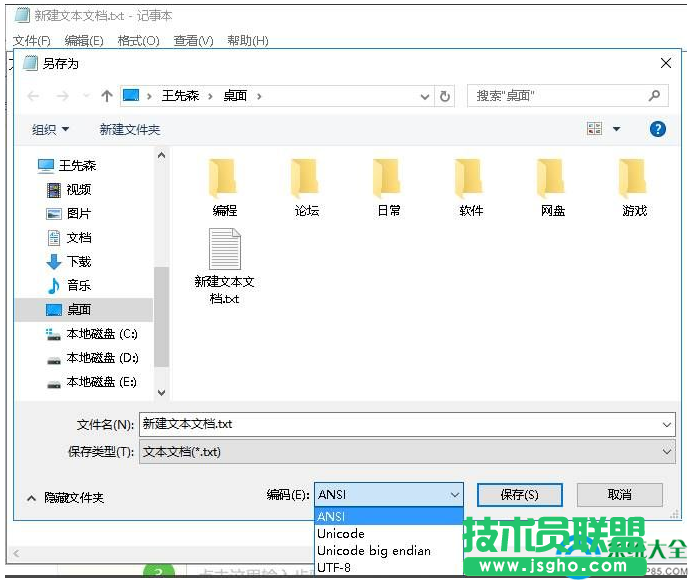Choose ANSI encoding from the list

(389, 516)
